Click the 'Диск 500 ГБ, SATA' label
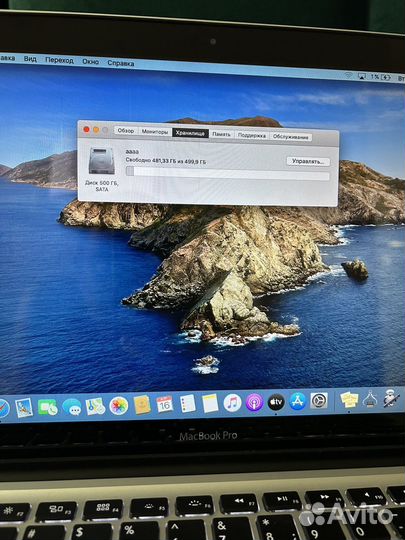 pos(102,186)
